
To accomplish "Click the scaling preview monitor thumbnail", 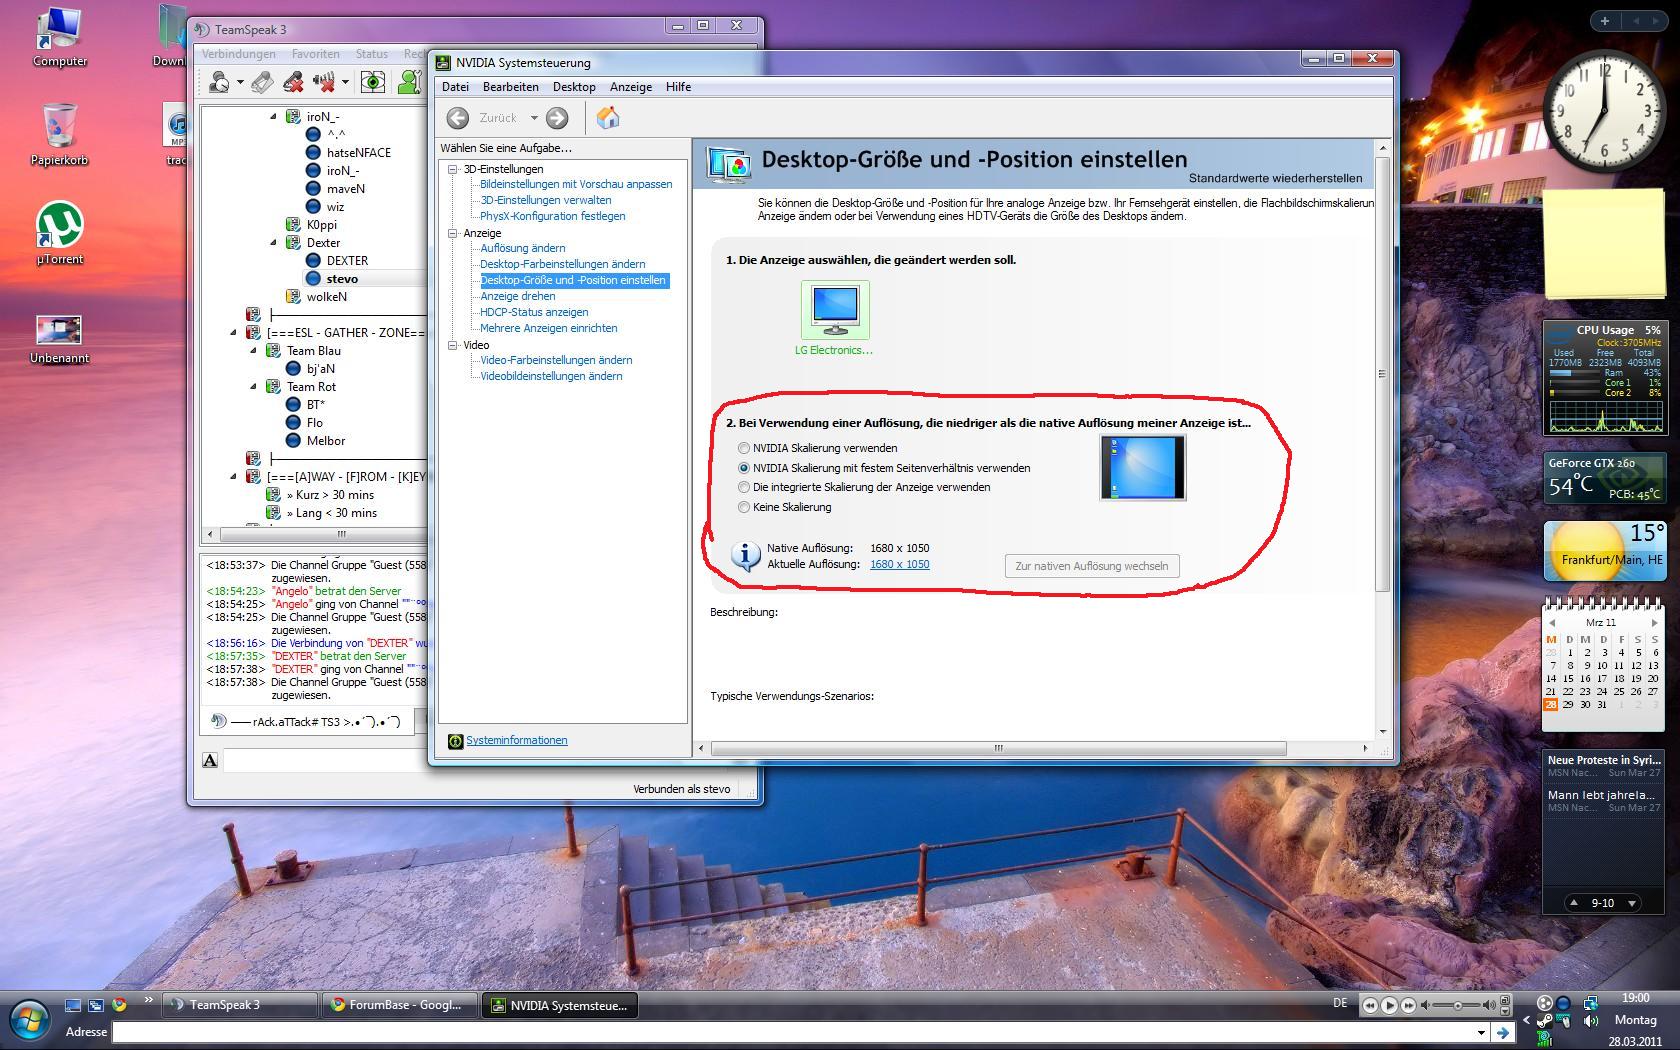I will [x=1143, y=467].
